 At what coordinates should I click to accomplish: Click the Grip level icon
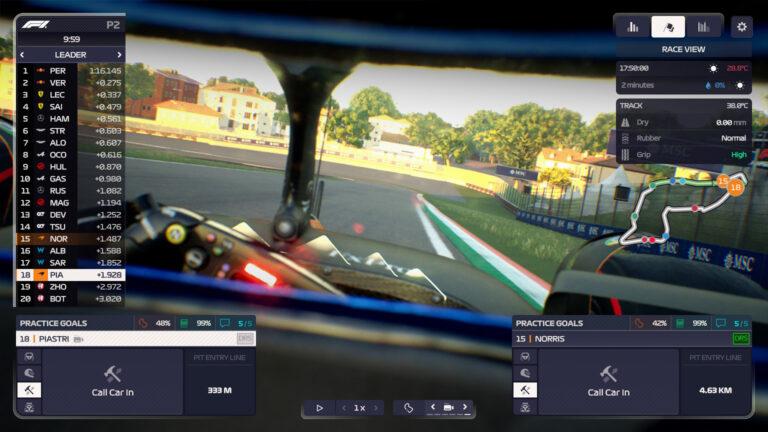click(x=625, y=155)
